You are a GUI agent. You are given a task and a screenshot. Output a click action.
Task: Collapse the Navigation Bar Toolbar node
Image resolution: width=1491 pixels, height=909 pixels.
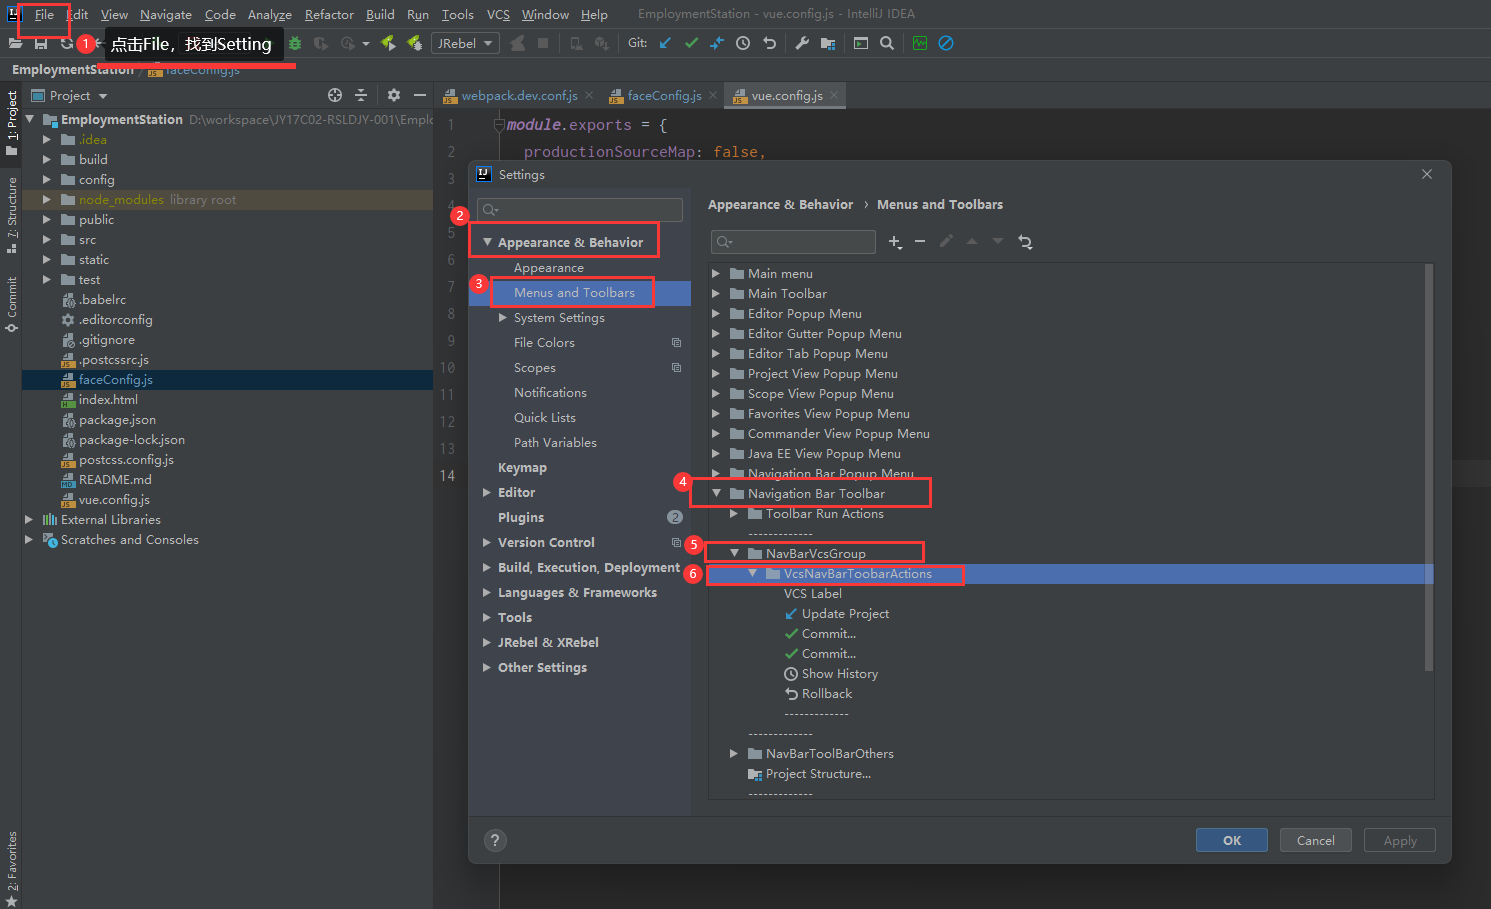[716, 494]
